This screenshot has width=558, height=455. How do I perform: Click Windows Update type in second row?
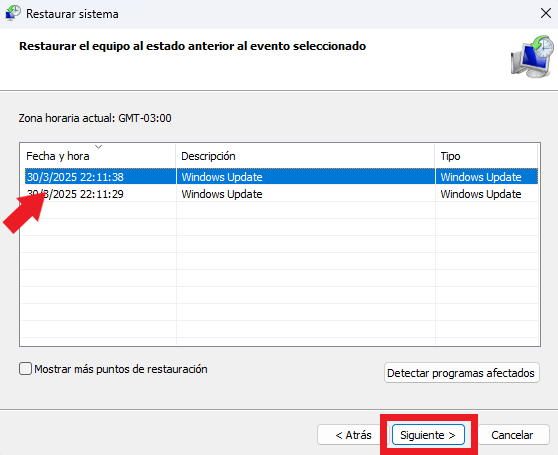[481, 194]
